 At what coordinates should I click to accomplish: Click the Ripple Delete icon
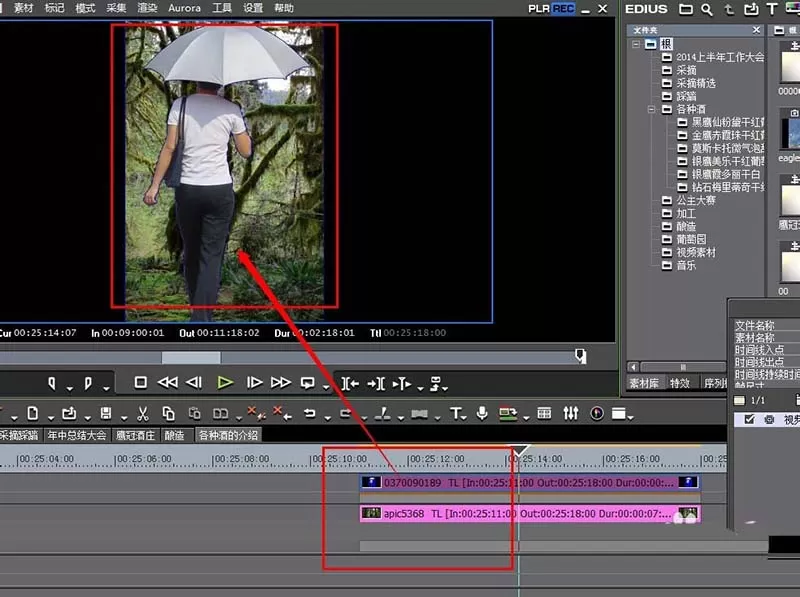pyautogui.click(x=256, y=413)
